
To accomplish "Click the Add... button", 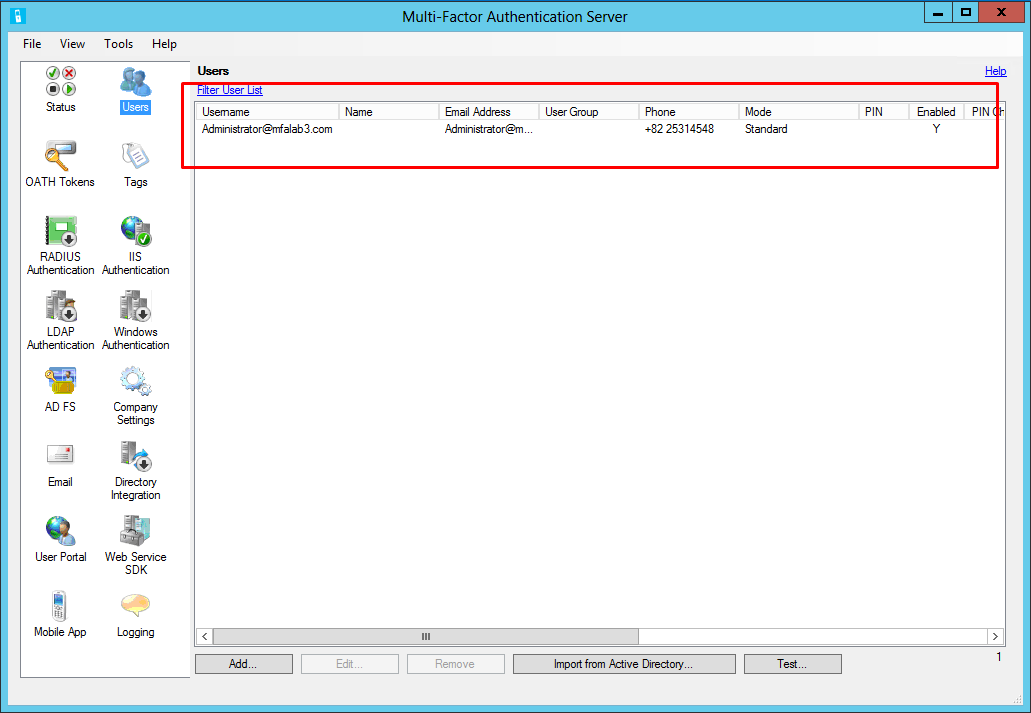I will (243, 664).
